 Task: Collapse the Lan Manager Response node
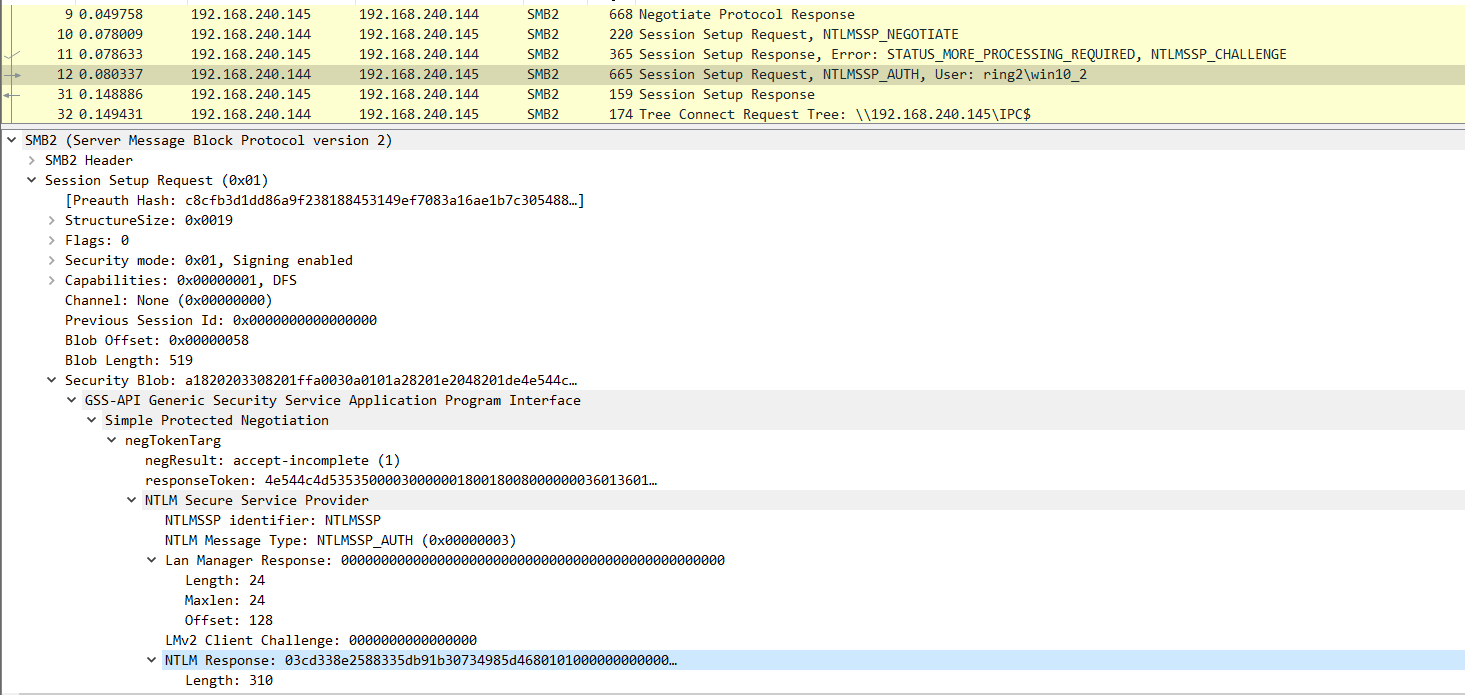152,560
